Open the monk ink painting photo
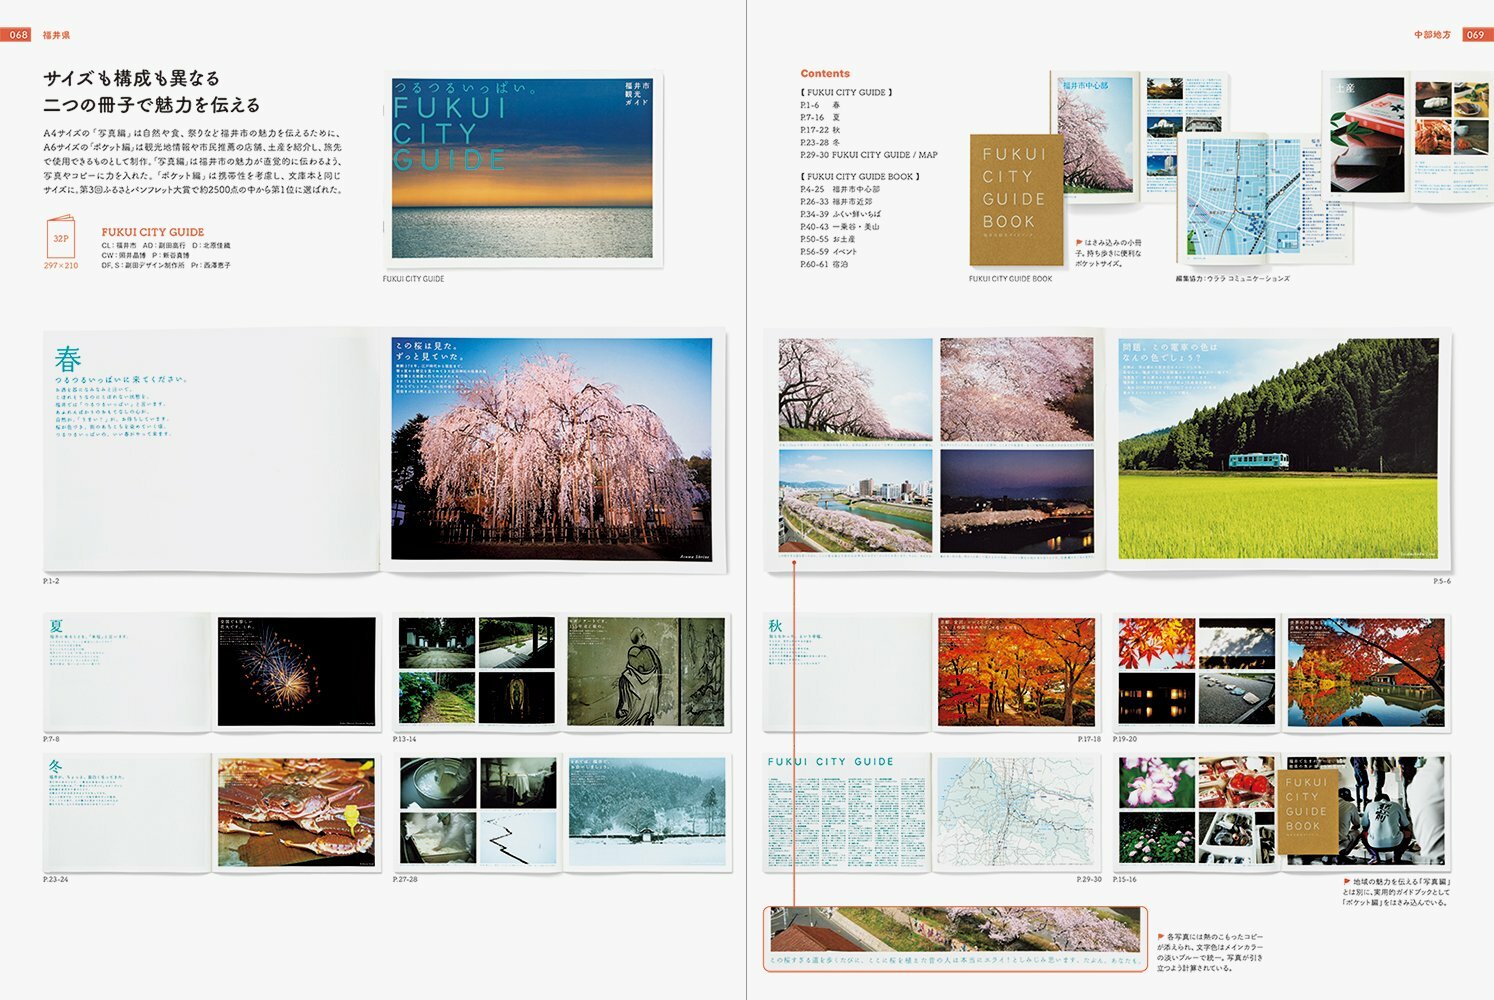The height and width of the screenshot is (1000, 1494). (646, 671)
